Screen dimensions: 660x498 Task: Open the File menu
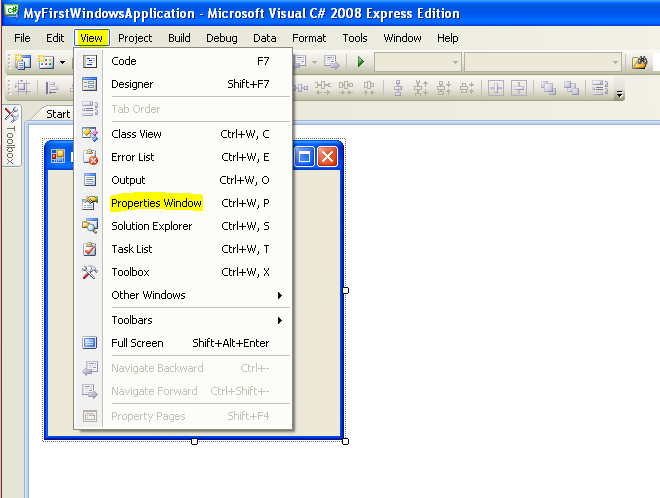pos(22,38)
